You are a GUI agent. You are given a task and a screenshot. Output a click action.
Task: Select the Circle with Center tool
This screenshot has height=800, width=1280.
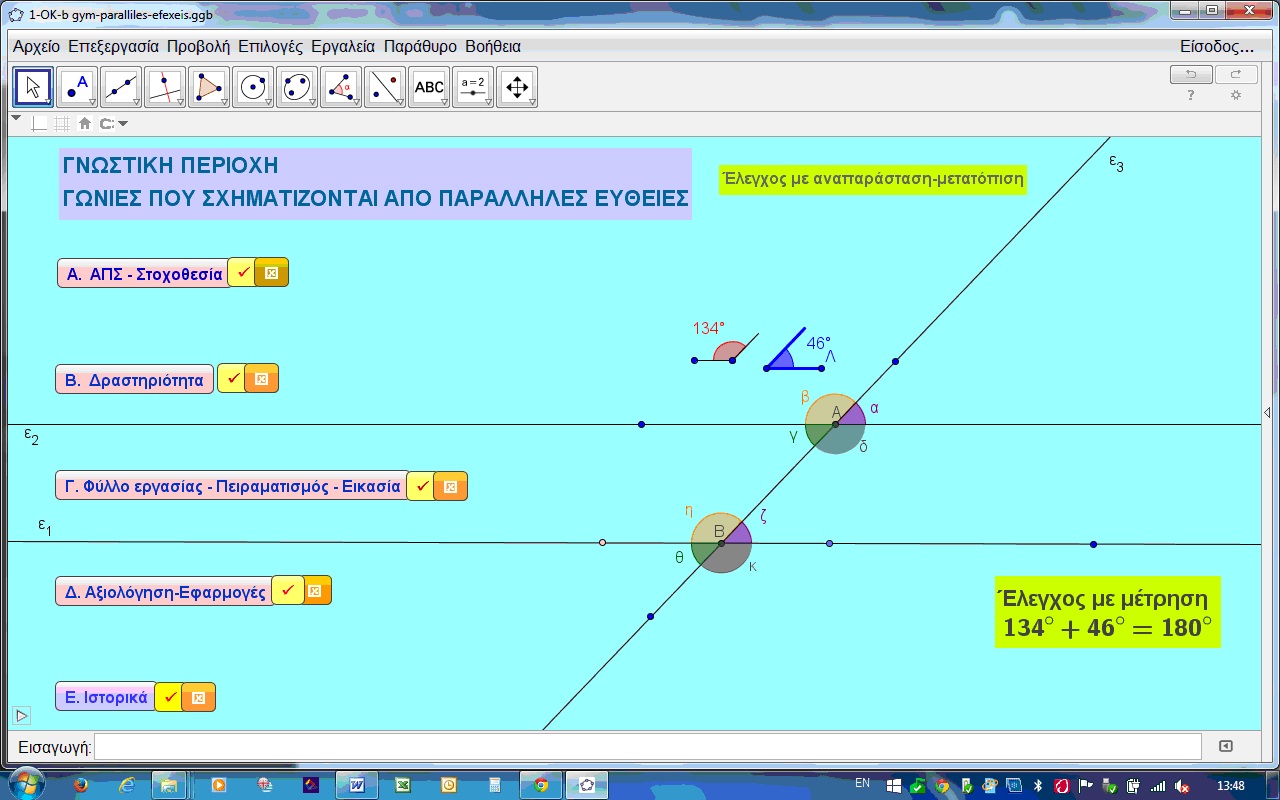point(253,88)
